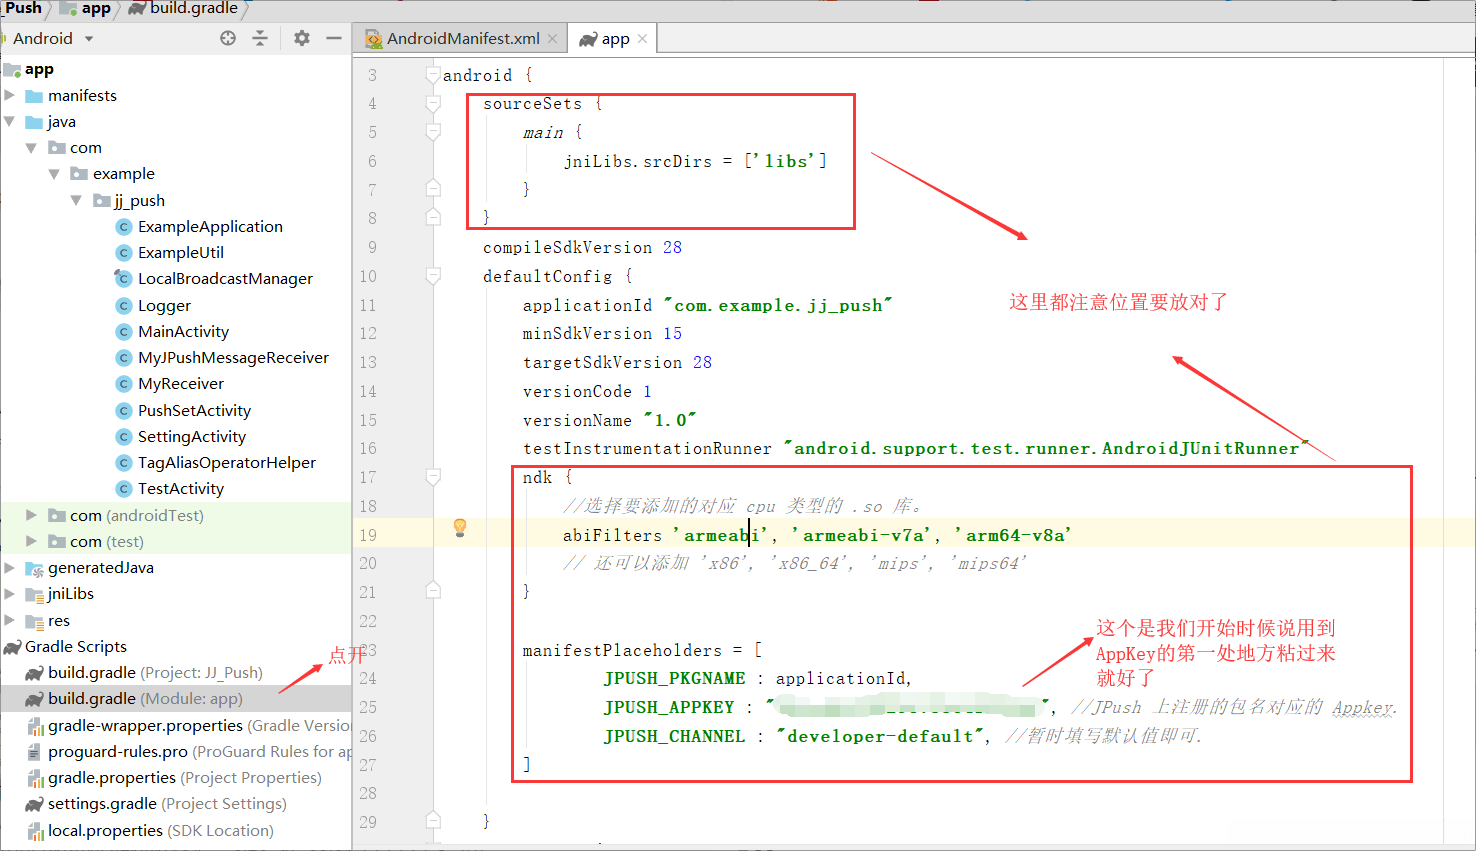Image resolution: width=1476 pixels, height=851 pixels.
Task: Open the ExampleUtil class
Action: point(181,253)
